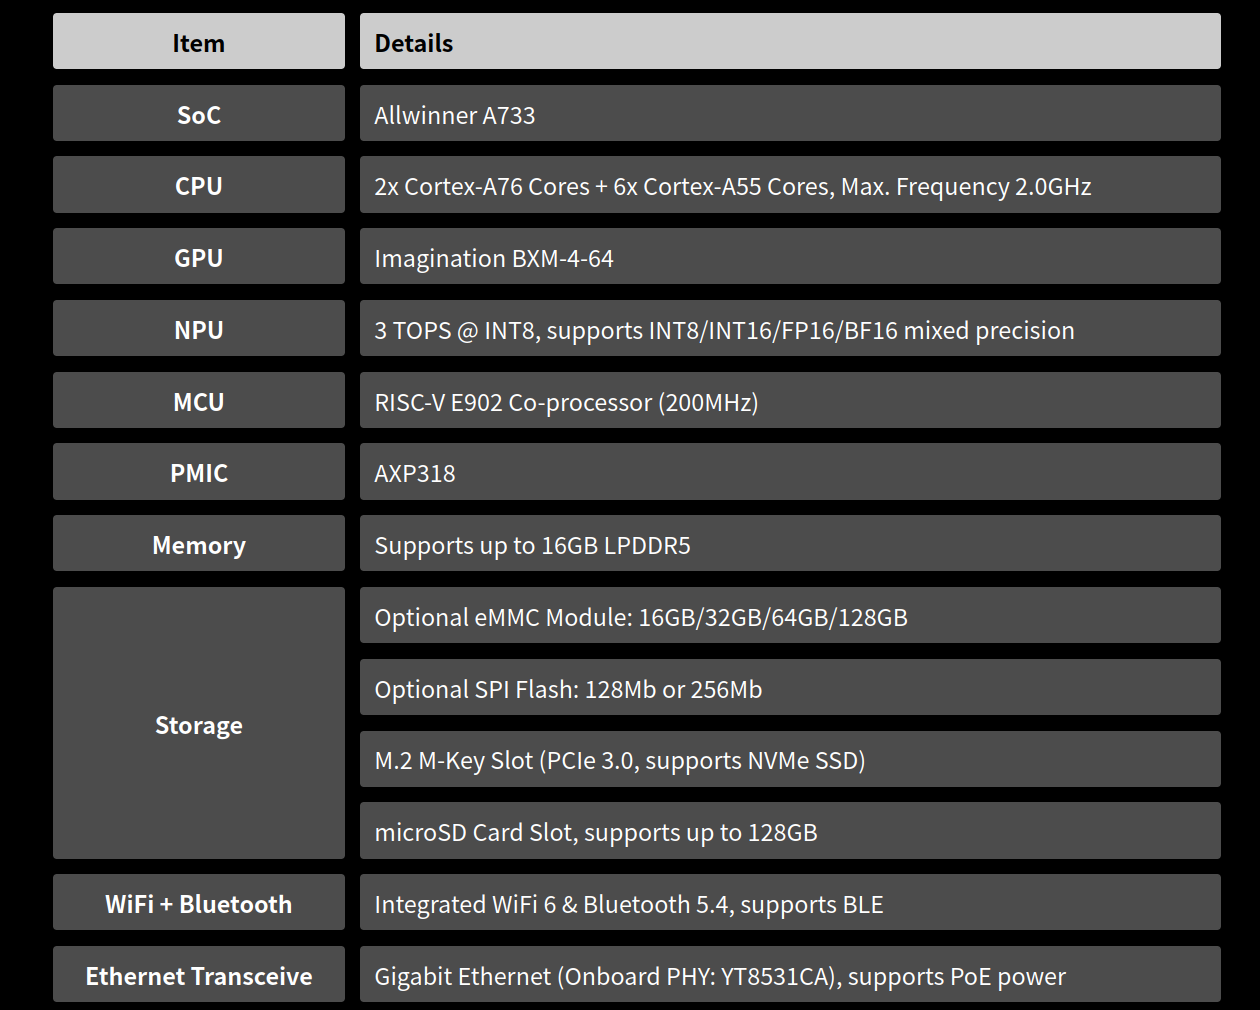Click the Gigabit Ethernet PHY cell
1260x1010 pixels.
tap(720, 976)
